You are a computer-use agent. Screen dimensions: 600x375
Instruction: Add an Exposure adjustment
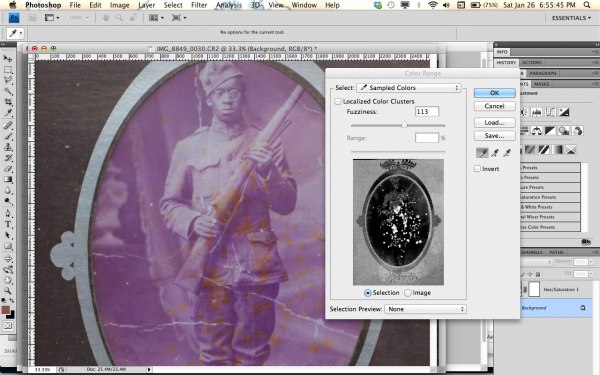click(x=564, y=112)
